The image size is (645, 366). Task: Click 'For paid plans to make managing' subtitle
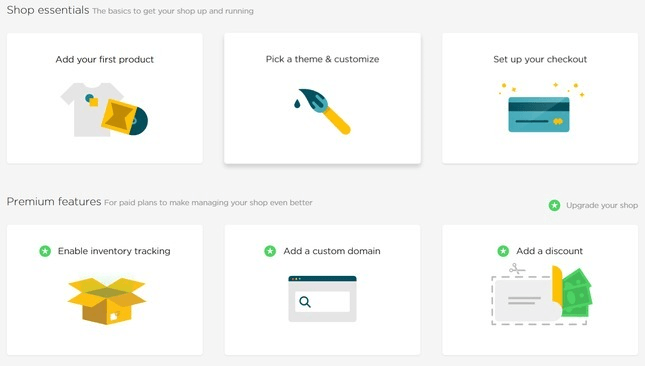pyautogui.click(x=208, y=203)
